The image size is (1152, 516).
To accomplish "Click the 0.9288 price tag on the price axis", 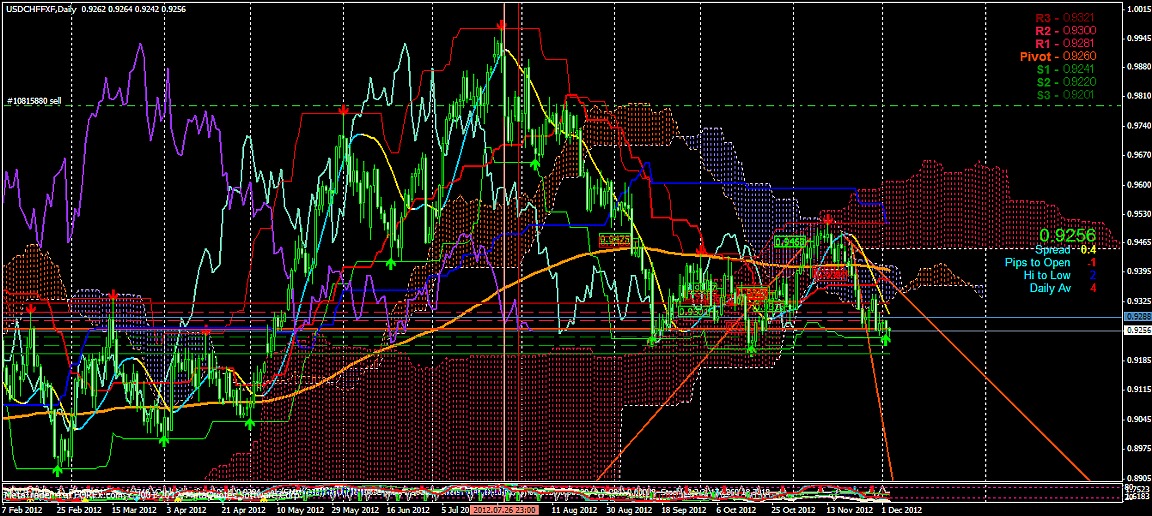I will pos(1138,317).
